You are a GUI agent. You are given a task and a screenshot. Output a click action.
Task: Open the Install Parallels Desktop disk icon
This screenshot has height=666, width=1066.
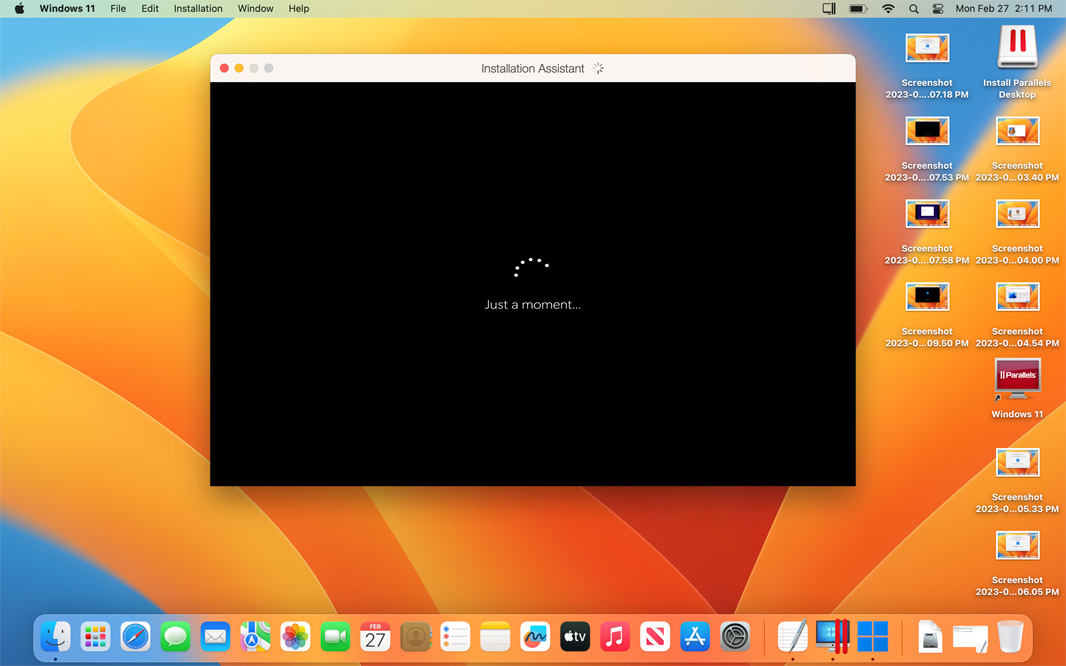[x=1017, y=49]
